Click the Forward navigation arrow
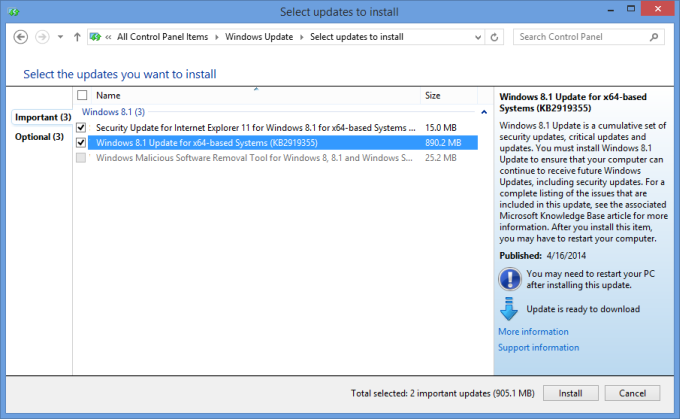 (43, 37)
